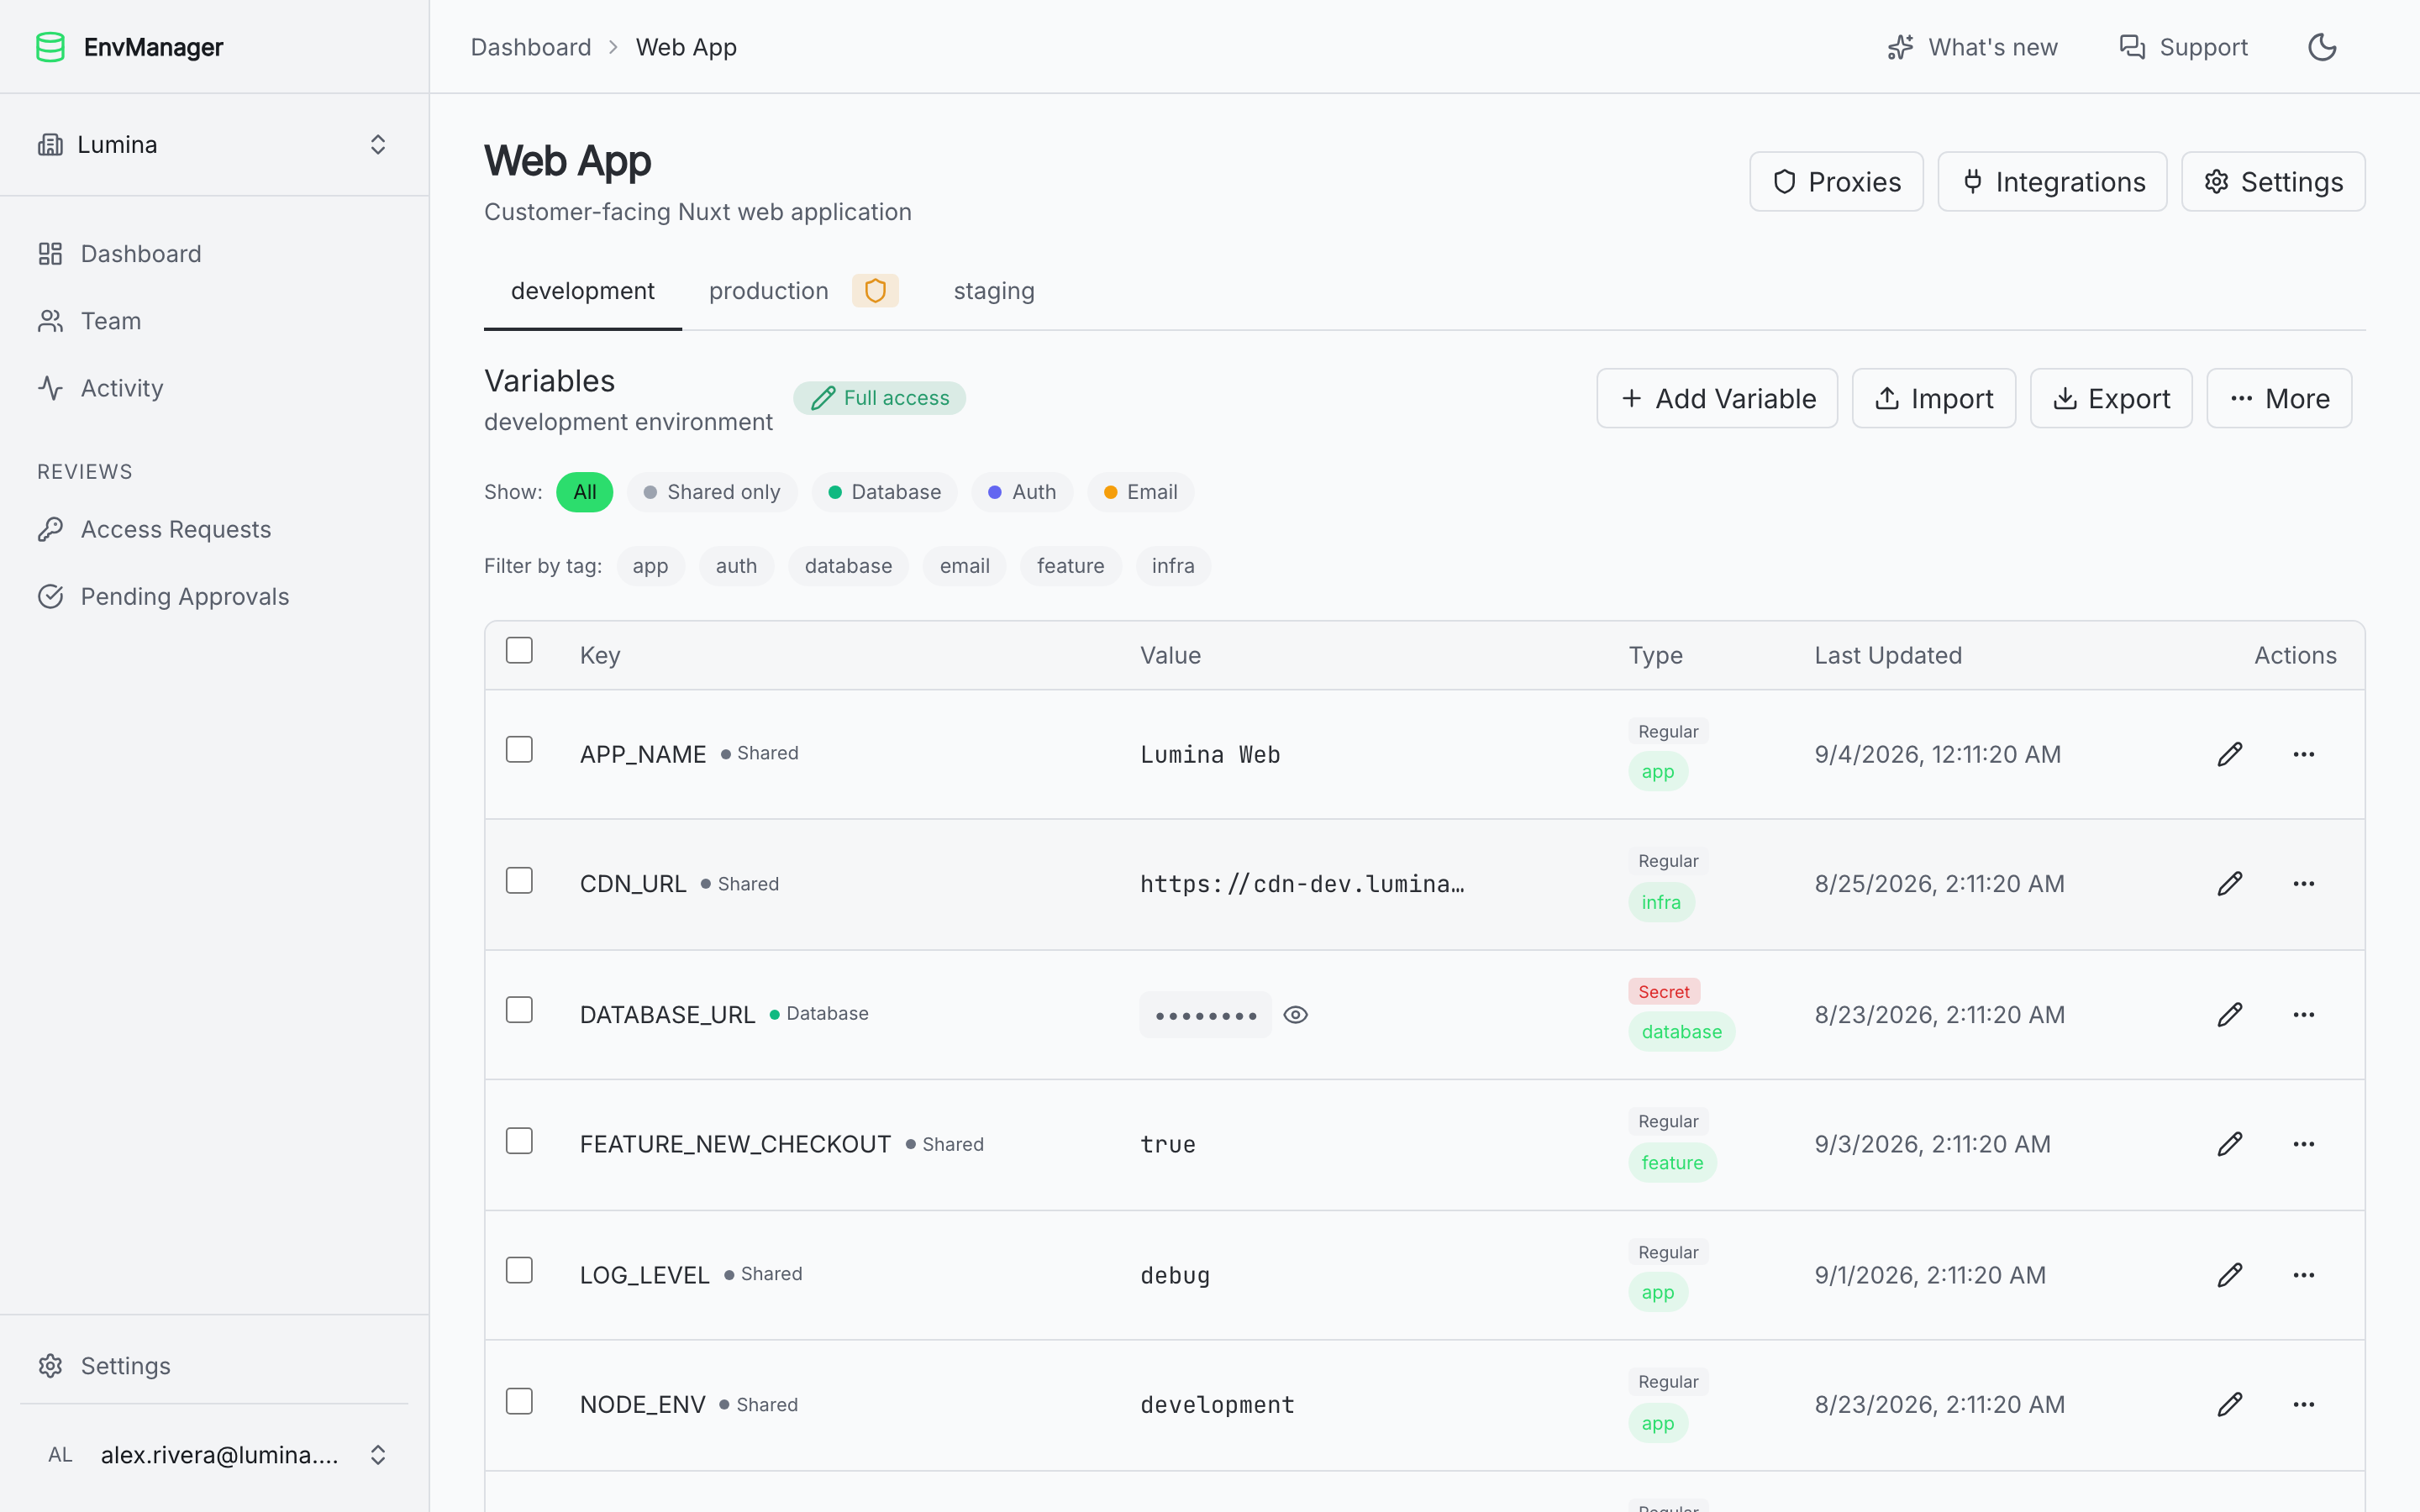Image resolution: width=2420 pixels, height=1512 pixels.
Task: Filter by the email tag
Action: coord(964,566)
